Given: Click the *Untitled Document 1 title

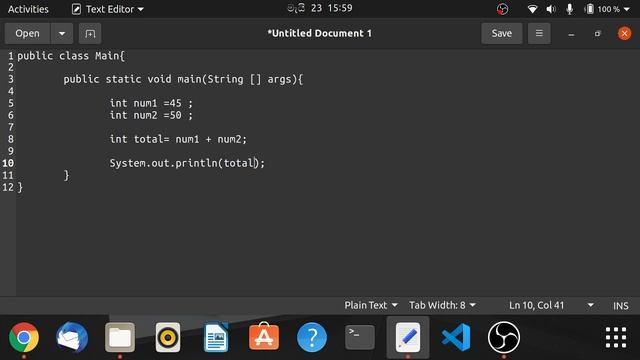Looking at the screenshot, I should (320, 33).
